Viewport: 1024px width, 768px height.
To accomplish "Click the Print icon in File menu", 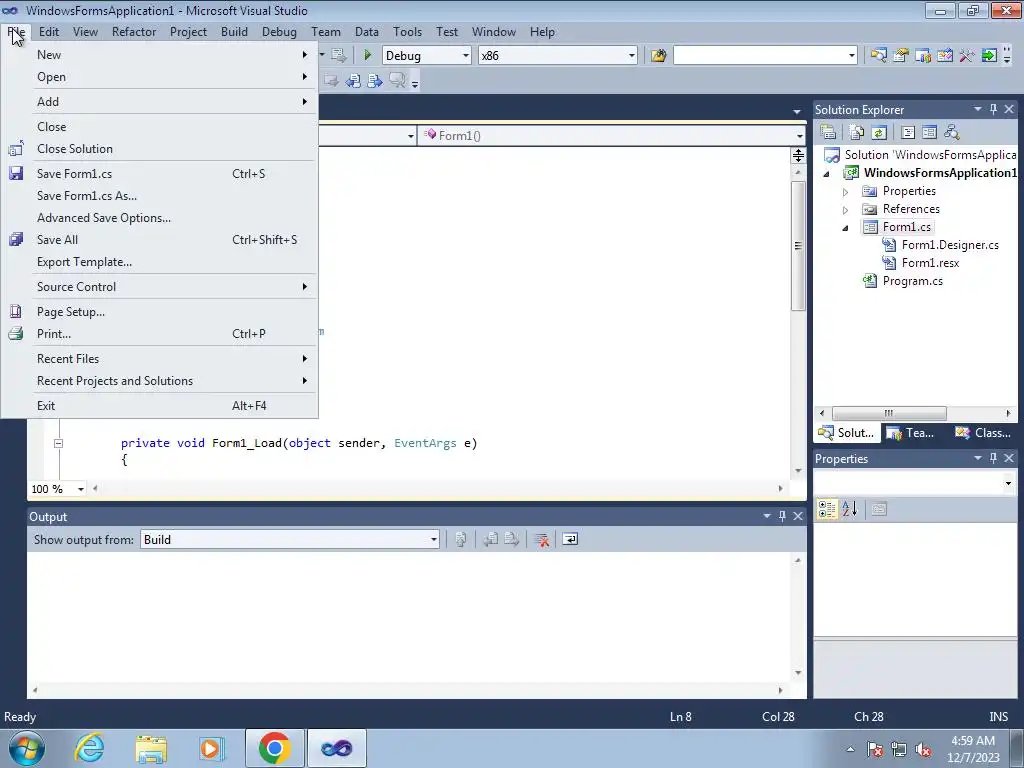I will [x=16, y=334].
